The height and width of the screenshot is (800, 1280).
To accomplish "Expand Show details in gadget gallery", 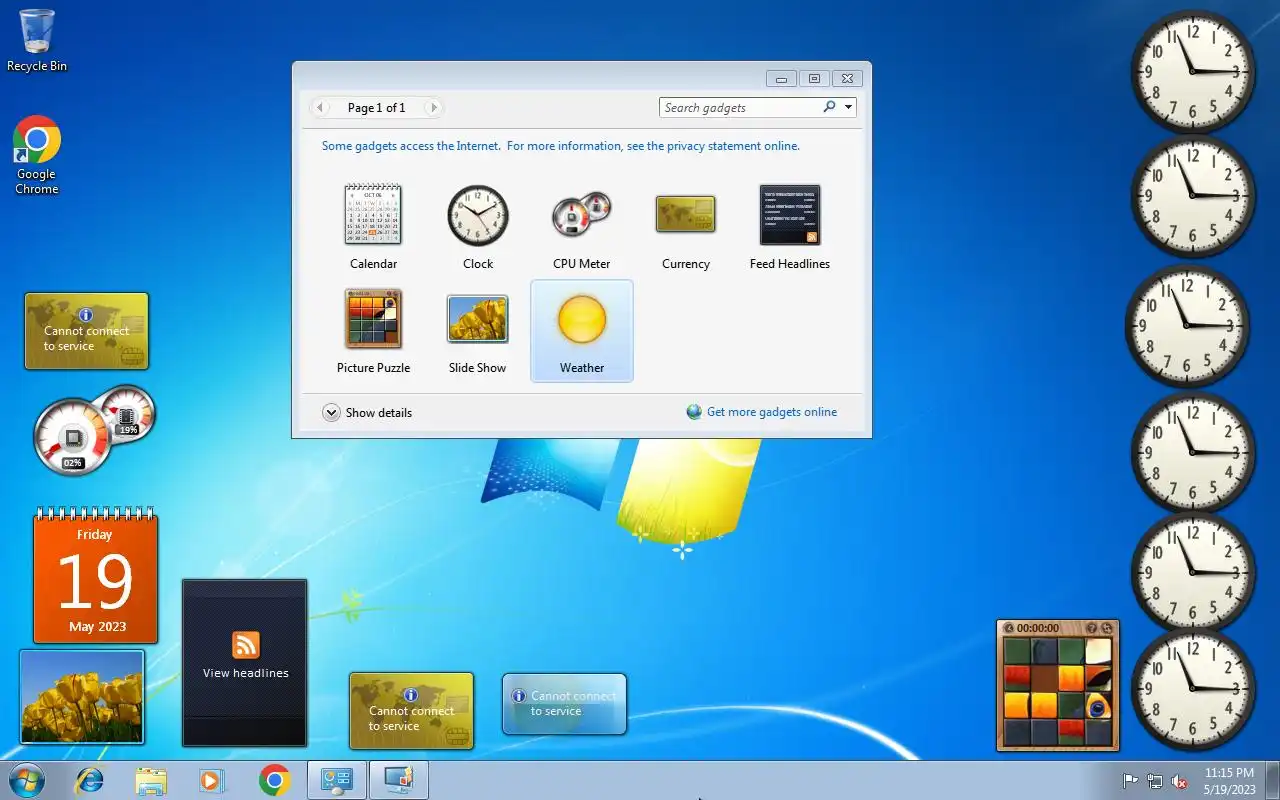I will click(x=367, y=412).
